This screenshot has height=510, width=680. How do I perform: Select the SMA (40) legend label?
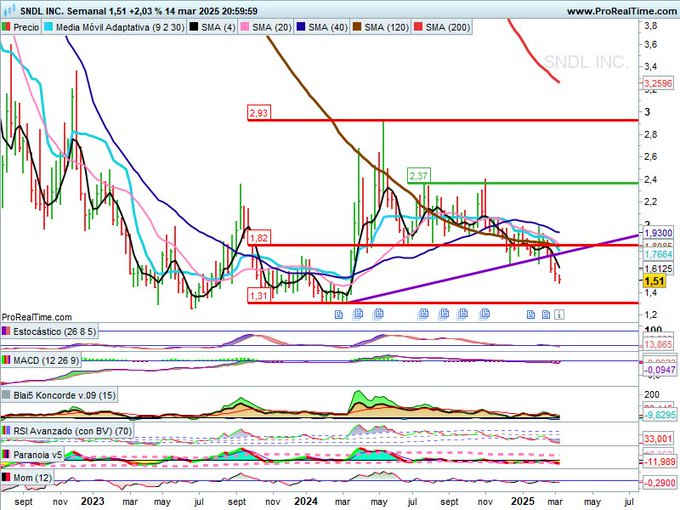click(x=328, y=27)
